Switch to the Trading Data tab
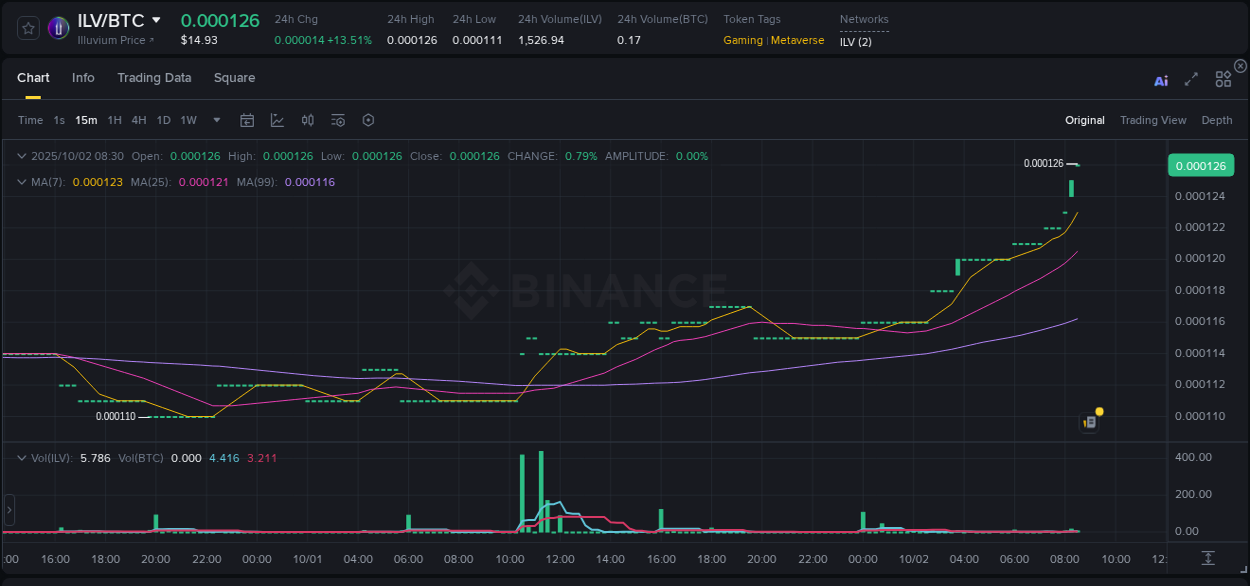Image resolution: width=1250 pixels, height=586 pixels. [154, 78]
